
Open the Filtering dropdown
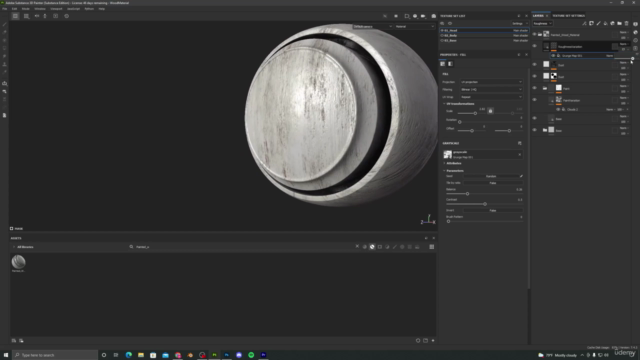491,89
